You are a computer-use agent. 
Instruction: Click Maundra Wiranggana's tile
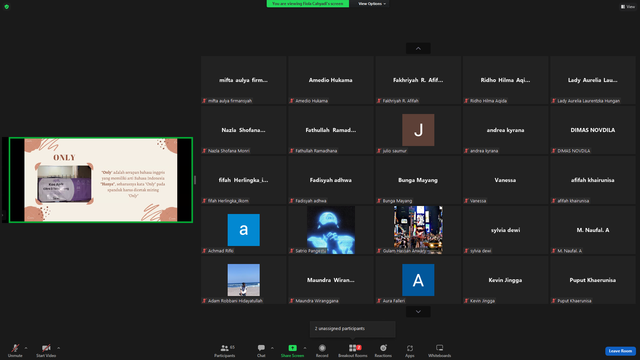[331, 280]
